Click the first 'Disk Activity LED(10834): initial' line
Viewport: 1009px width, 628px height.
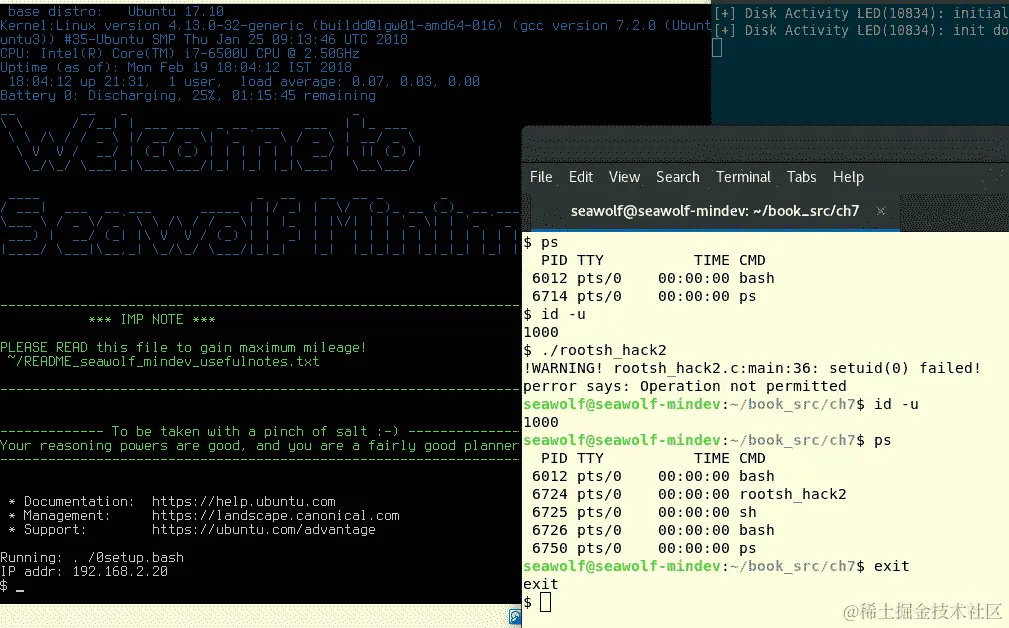click(861, 14)
